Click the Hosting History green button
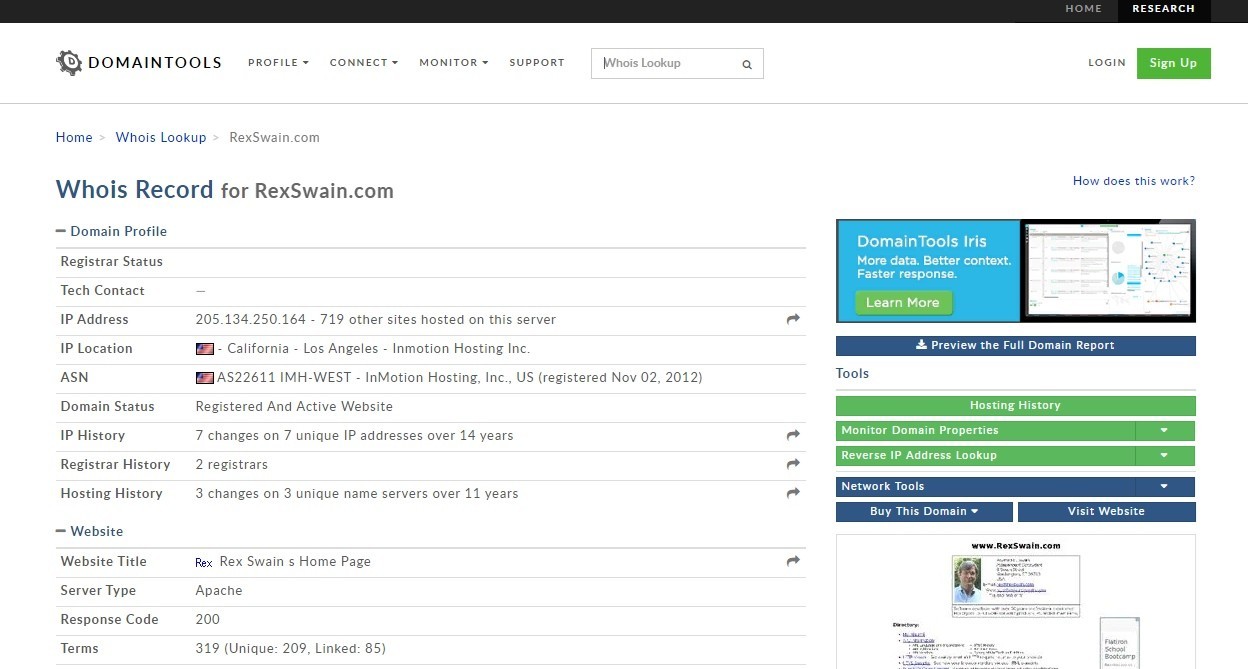The width and height of the screenshot is (1248, 669). 1015,405
